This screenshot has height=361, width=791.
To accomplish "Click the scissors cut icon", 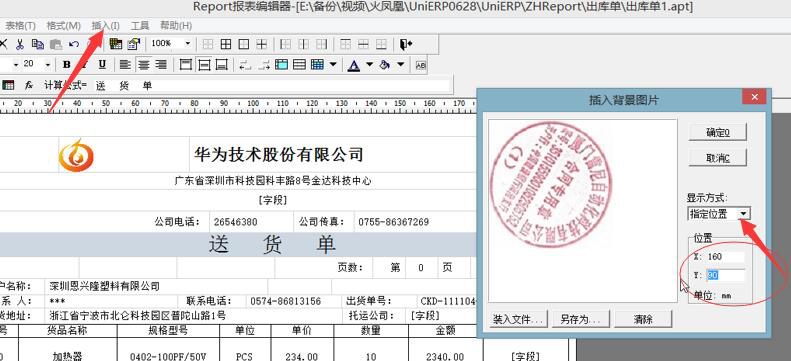I will pyautogui.click(x=20, y=44).
